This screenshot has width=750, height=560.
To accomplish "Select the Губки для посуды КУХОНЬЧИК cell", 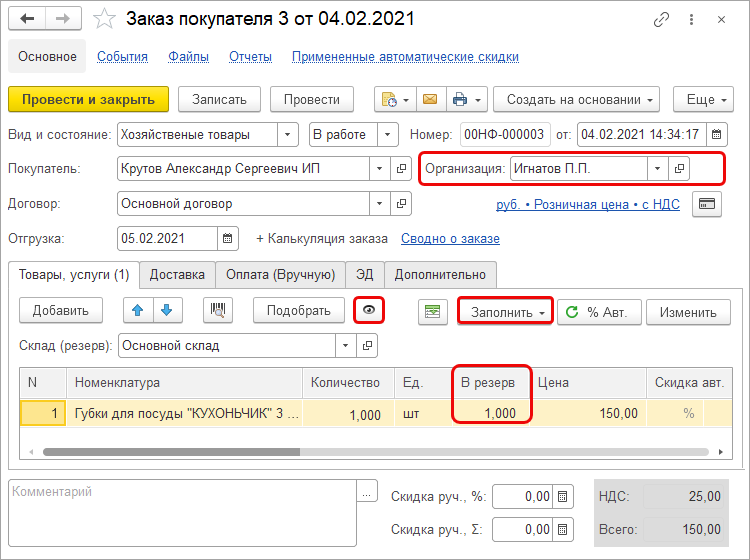I will coord(185,413).
